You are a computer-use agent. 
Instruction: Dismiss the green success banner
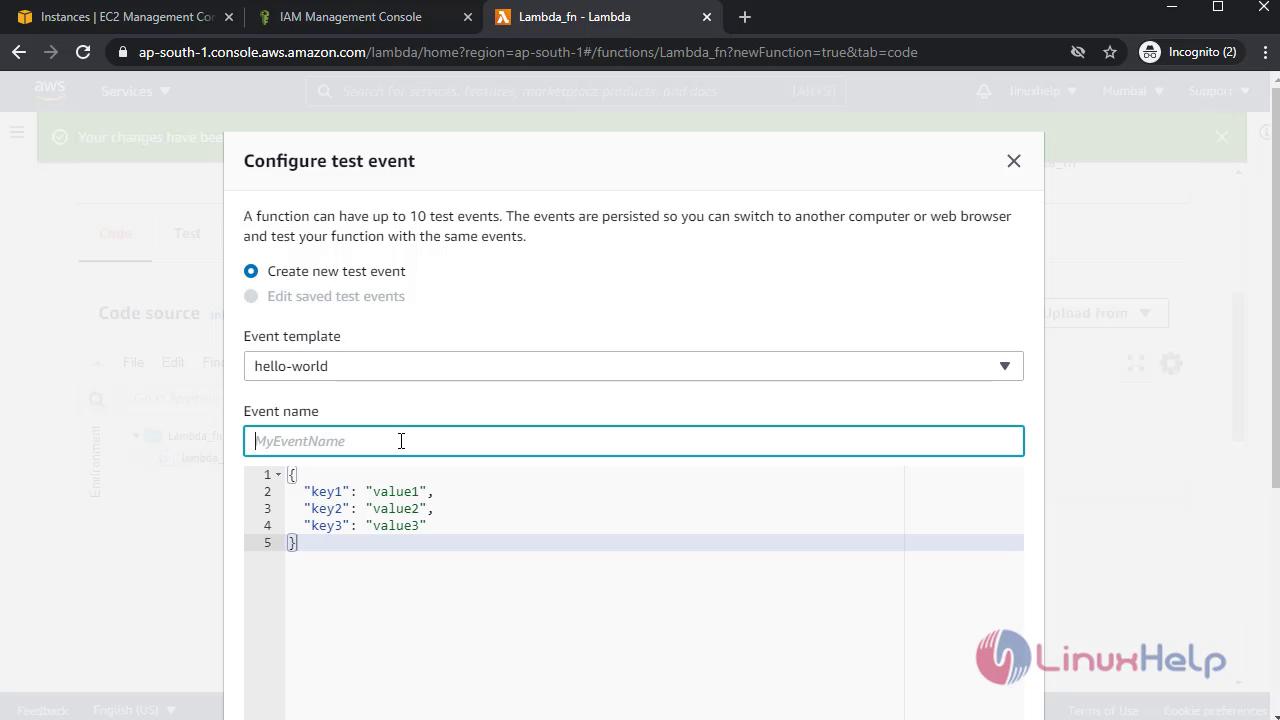click(x=1221, y=137)
